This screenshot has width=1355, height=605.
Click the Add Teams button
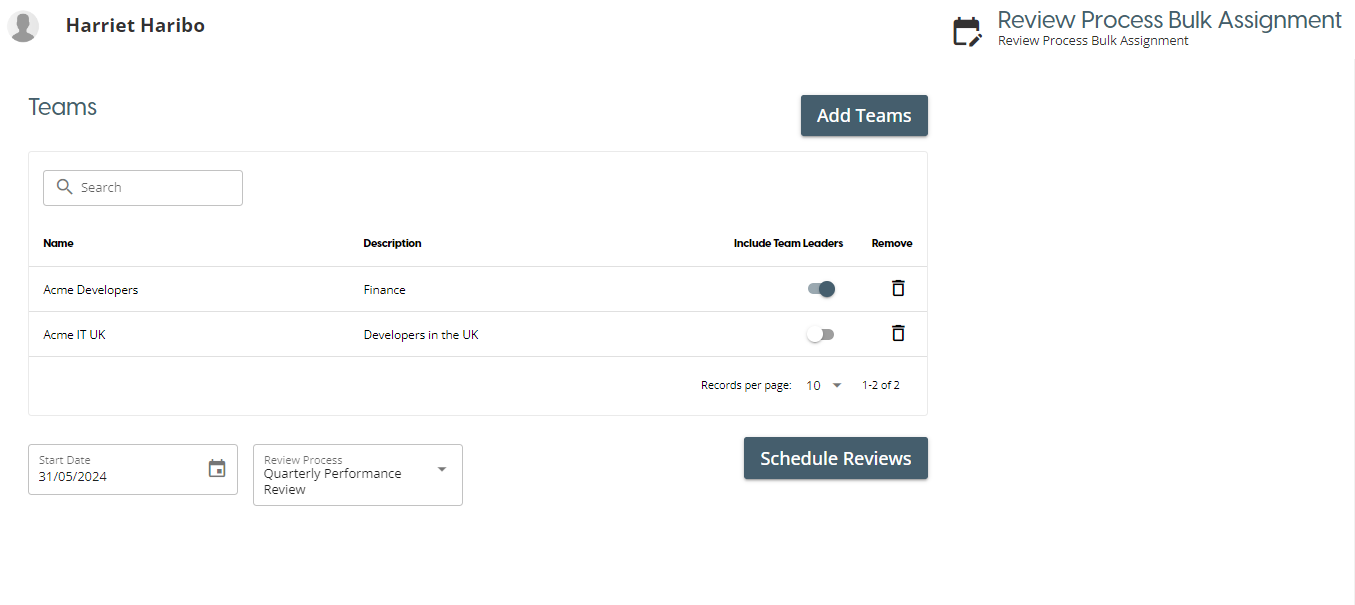pyautogui.click(x=864, y=115)
